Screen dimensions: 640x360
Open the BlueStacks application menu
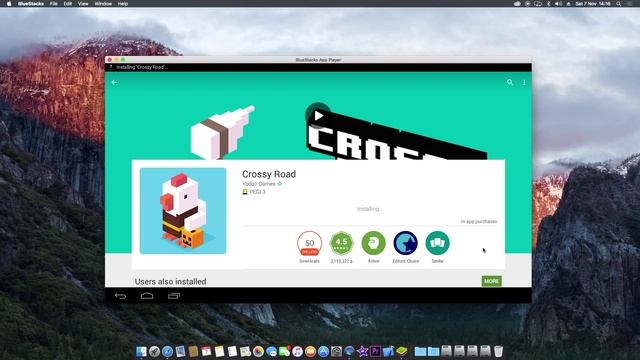tap(31, 4)
